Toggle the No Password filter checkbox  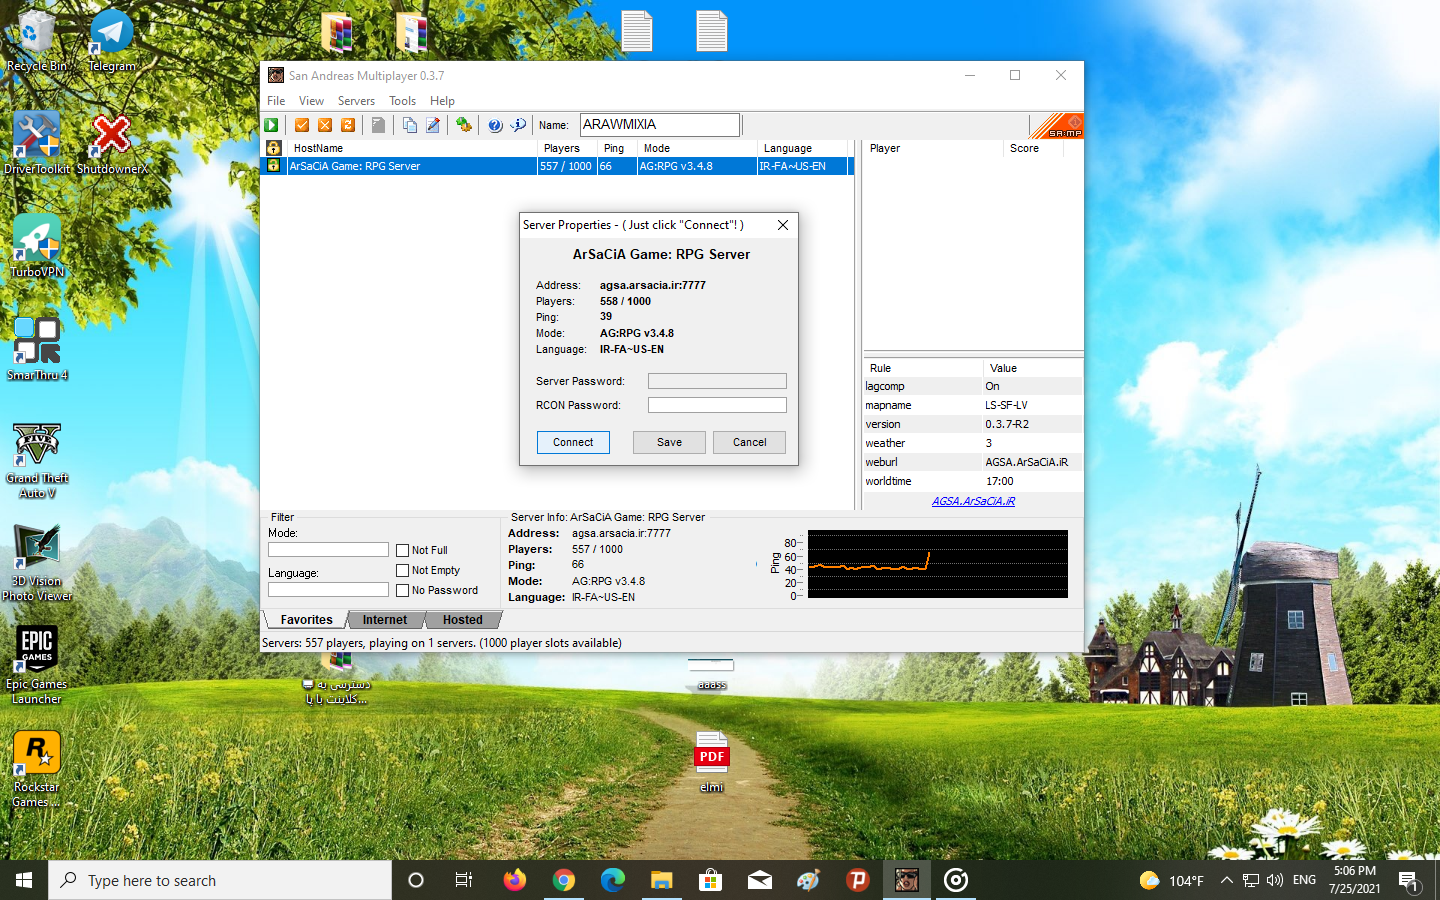tap(403, 591)
